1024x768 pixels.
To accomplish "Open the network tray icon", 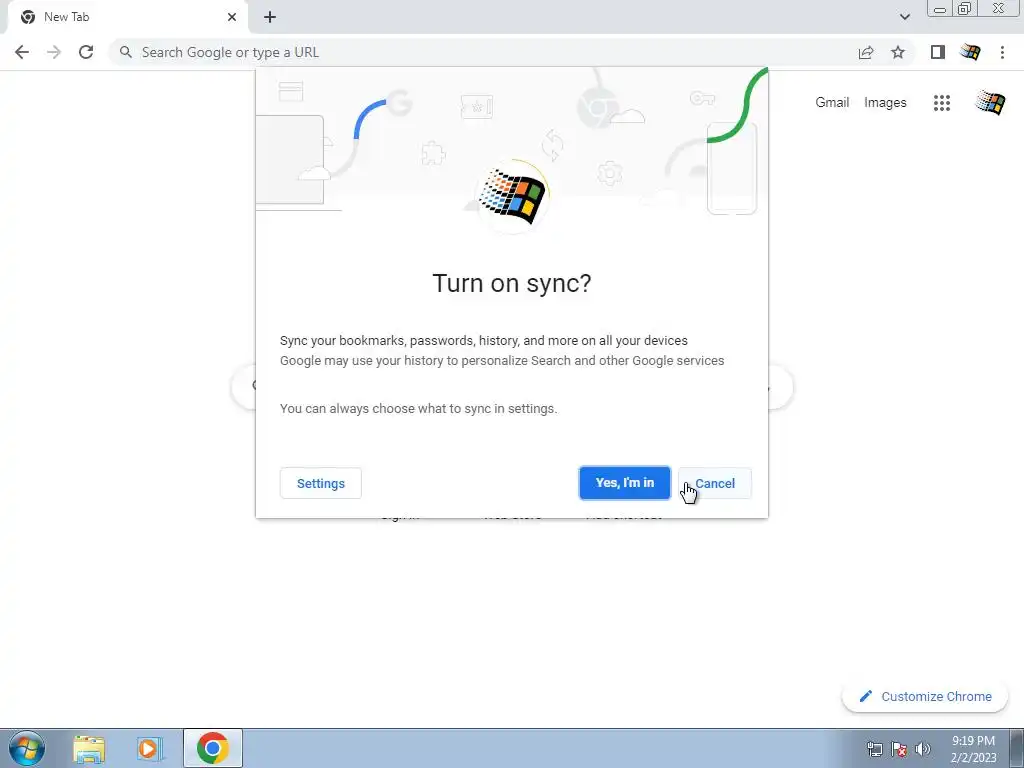I will click(874, 749).
